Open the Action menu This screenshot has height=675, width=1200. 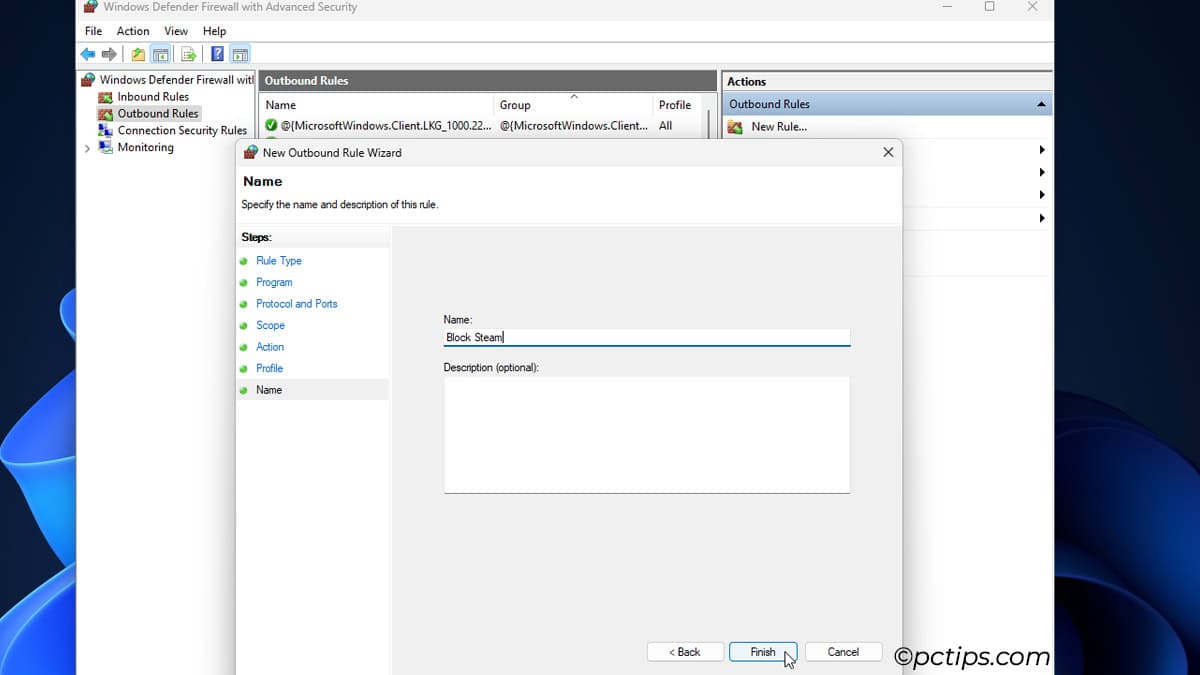click(x=133, y=31)
